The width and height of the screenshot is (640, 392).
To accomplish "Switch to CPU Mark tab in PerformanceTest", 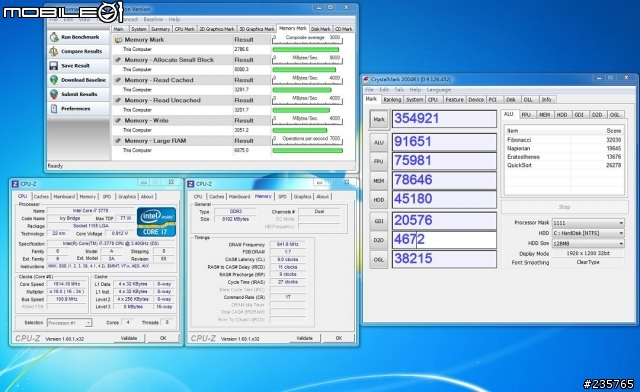I will pos(184,29).
